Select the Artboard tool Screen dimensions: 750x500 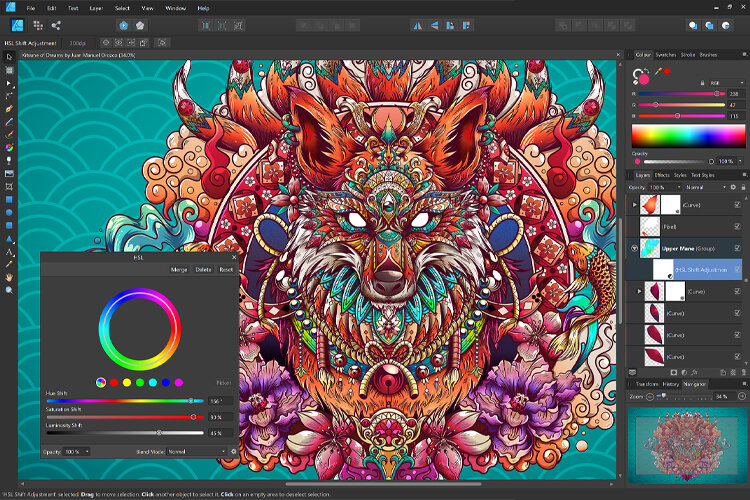pos(9,70)
